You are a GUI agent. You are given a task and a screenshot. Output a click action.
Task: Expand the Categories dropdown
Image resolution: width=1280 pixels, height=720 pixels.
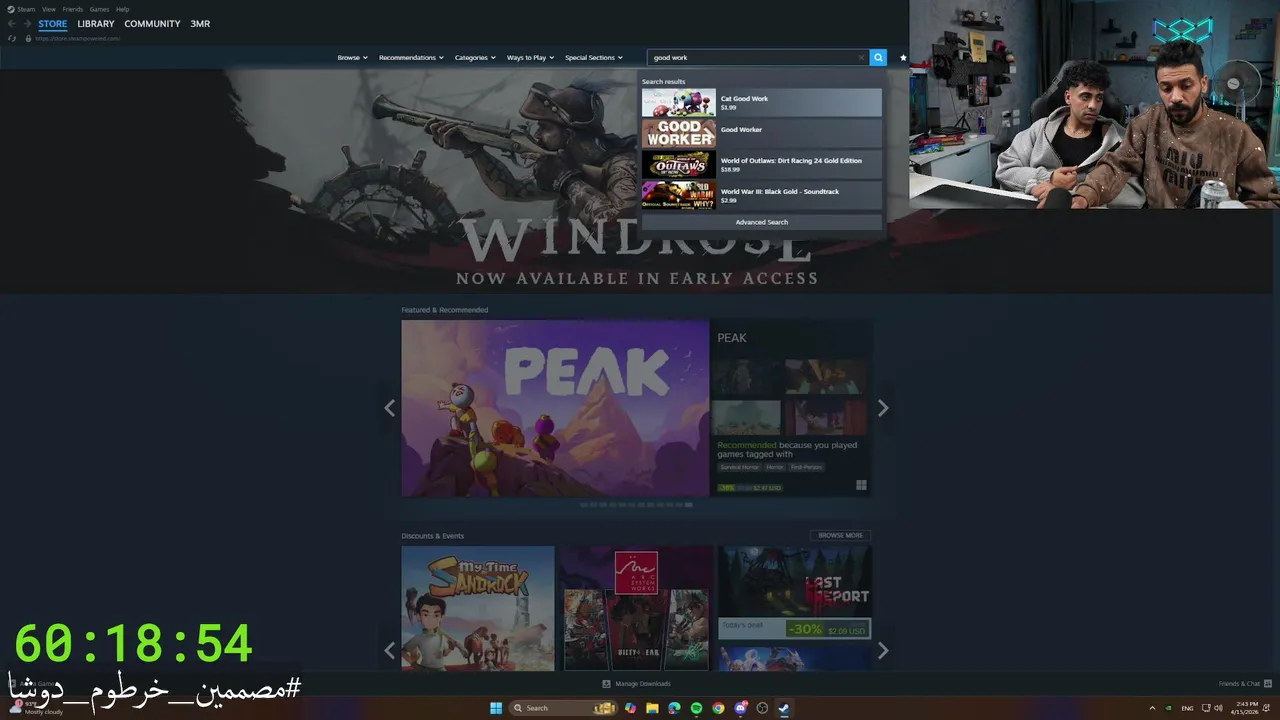tap(475, 58)
